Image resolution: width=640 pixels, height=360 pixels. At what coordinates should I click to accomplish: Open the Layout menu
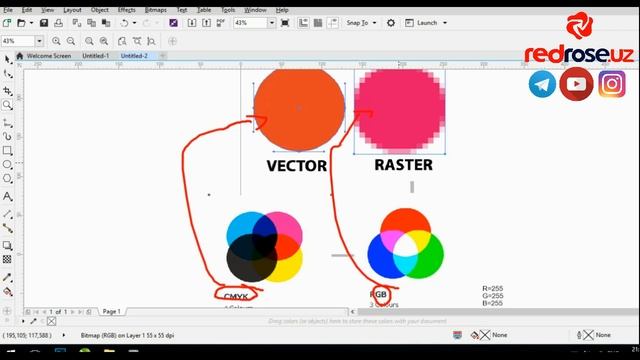pyautogui.click(x=72, y=10)
